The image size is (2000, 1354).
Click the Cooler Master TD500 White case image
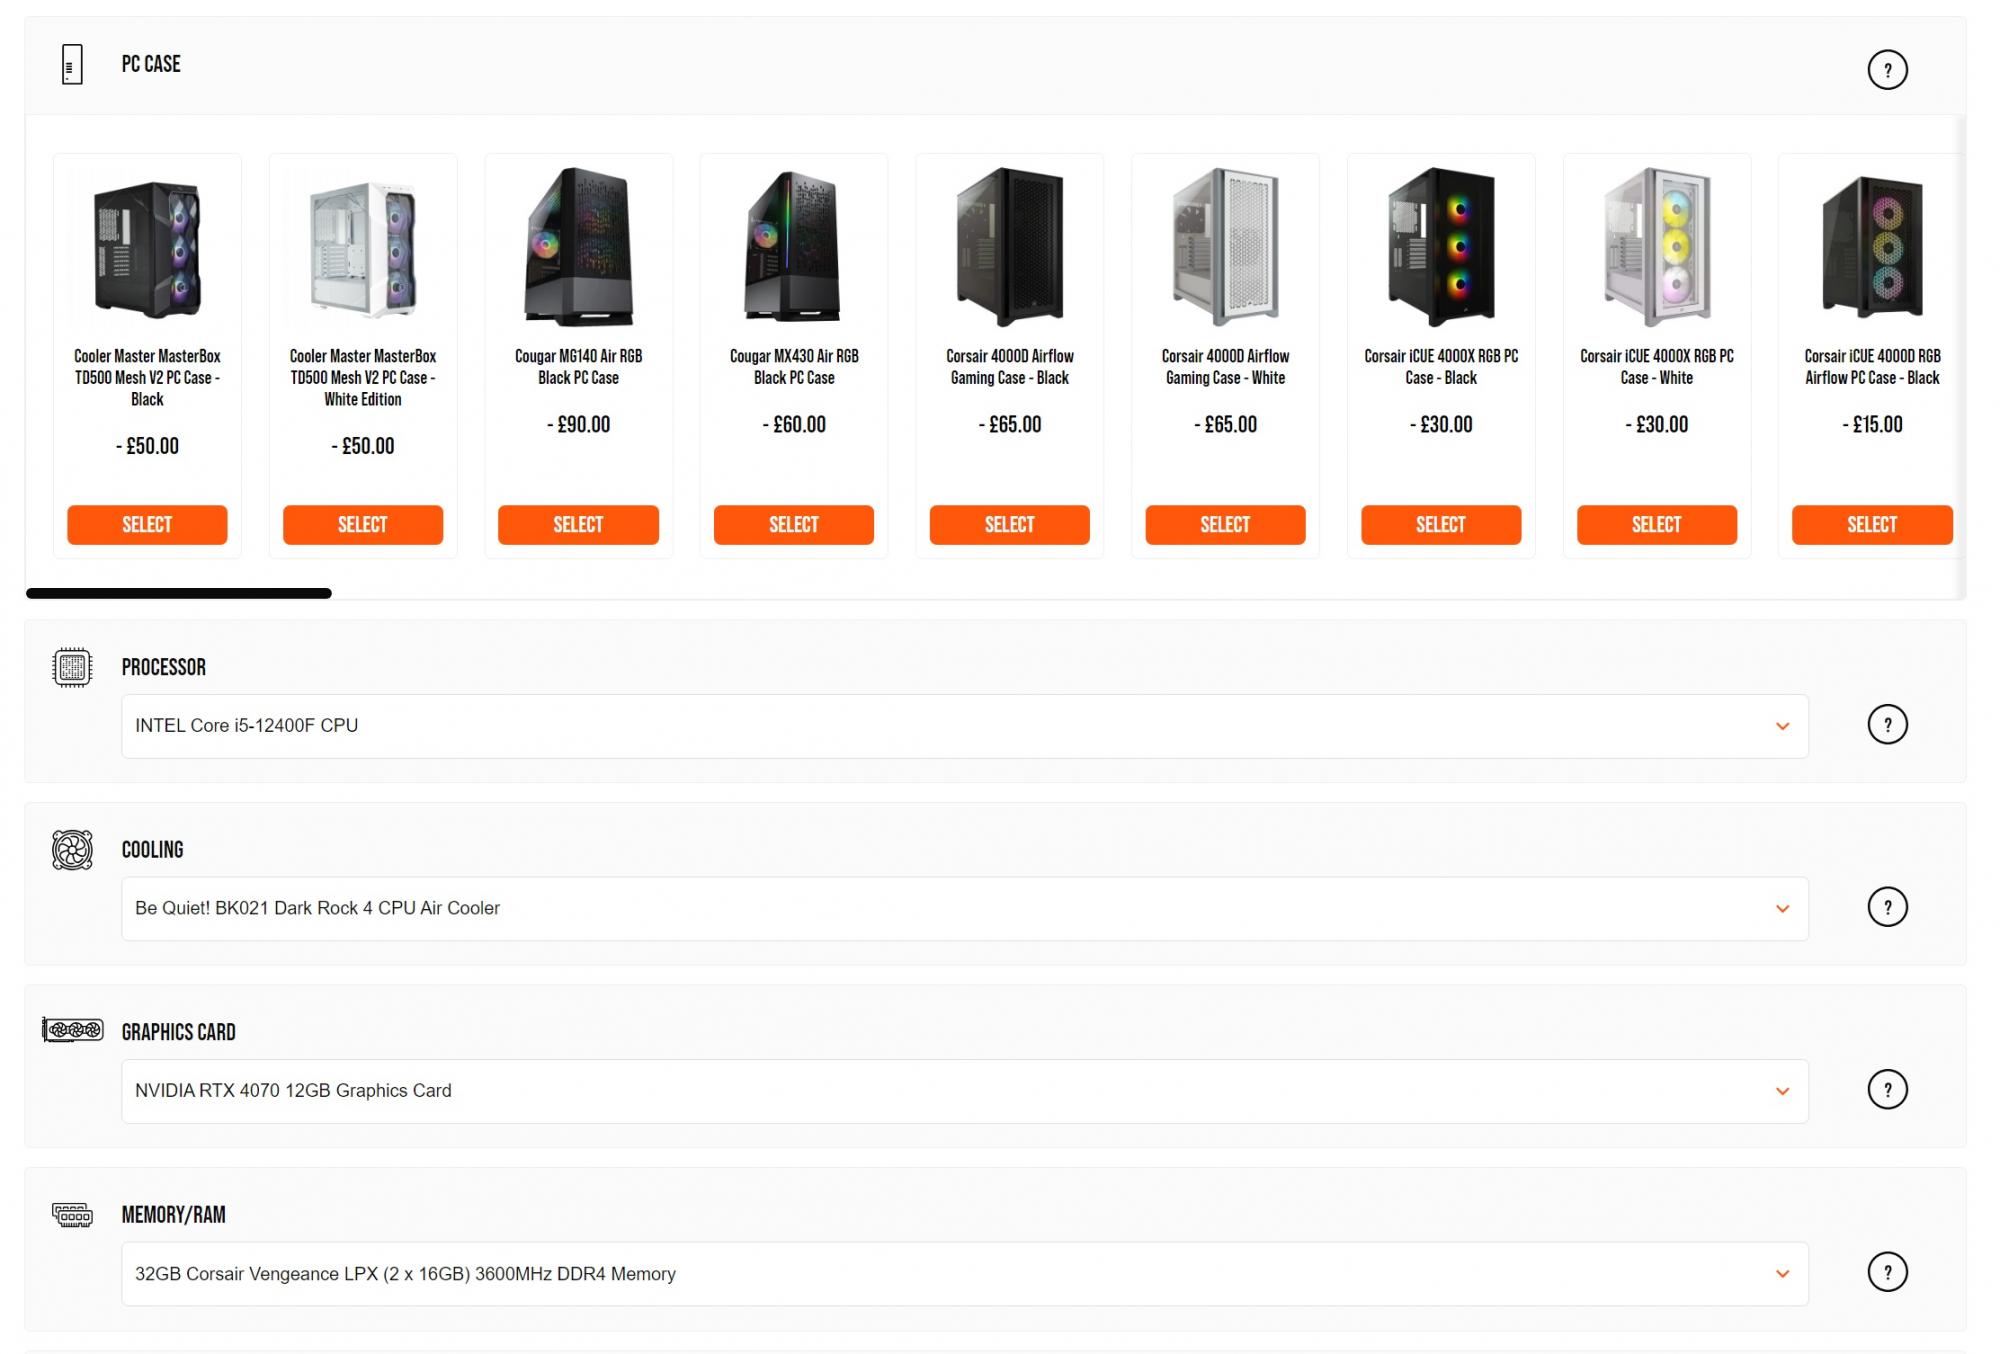[x=363, y=248]
